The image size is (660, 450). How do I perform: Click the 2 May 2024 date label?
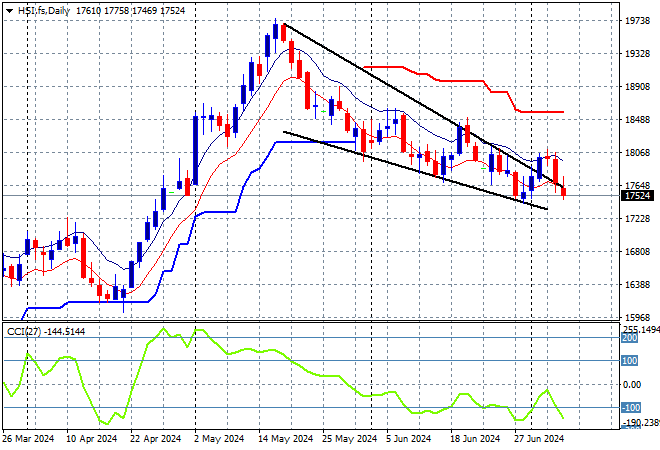tap(219, 439)
